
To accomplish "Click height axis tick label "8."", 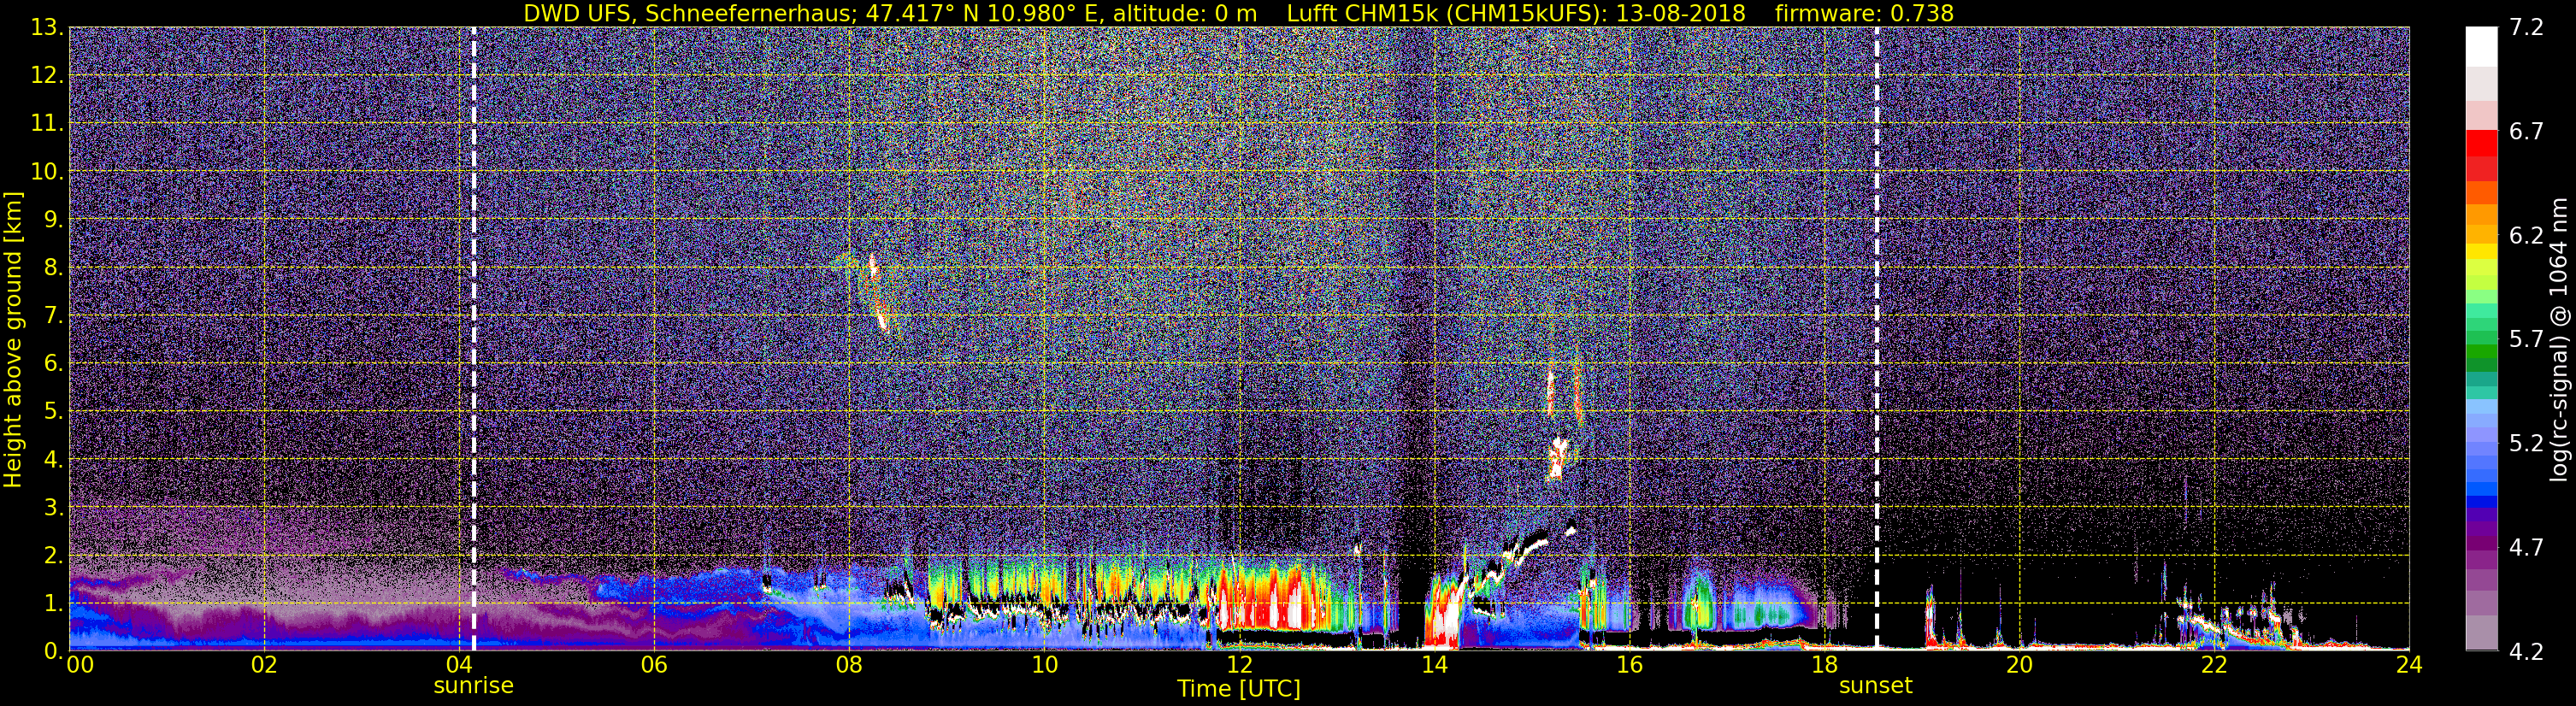I will (53, 267).
